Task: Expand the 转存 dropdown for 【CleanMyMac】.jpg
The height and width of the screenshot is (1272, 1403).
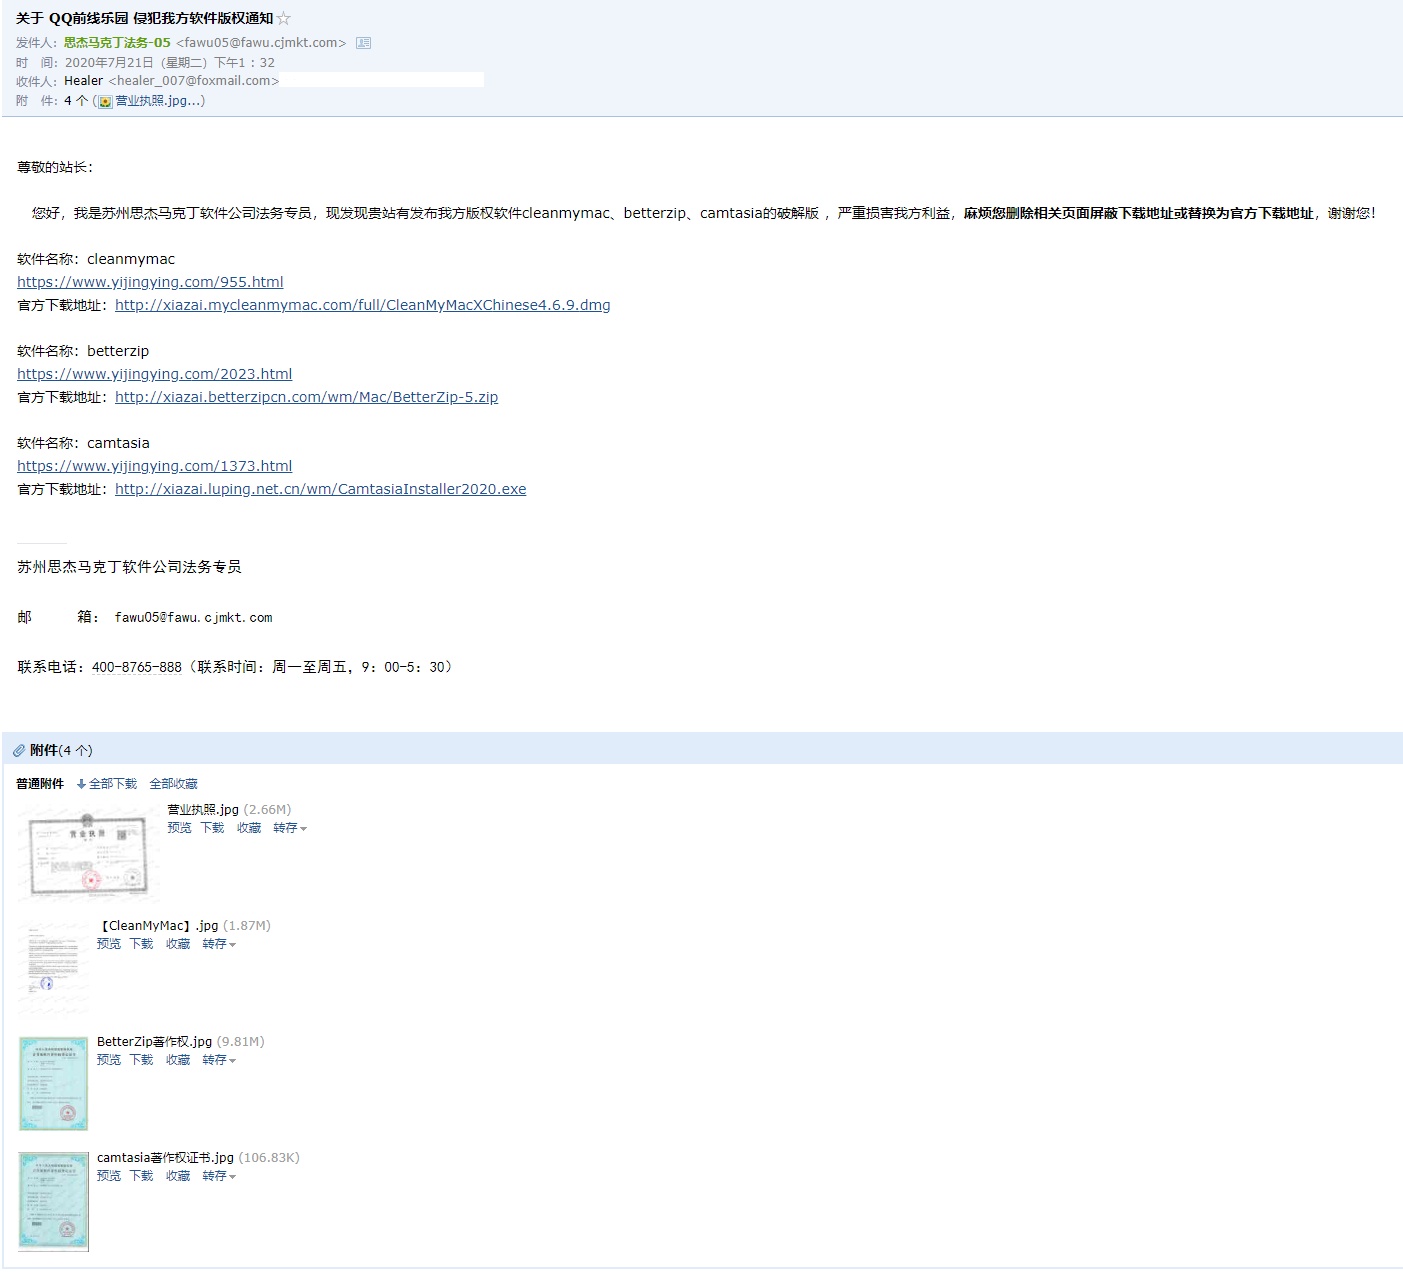Action: point(219,944)
